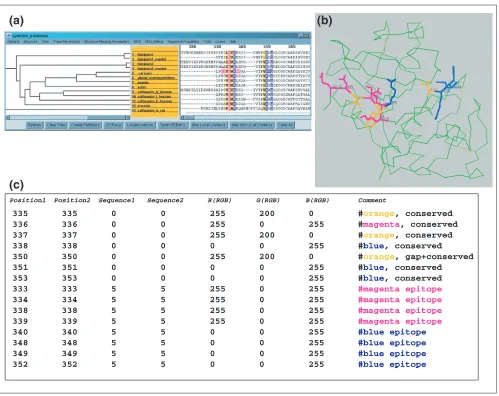Click the G(RGB) column header
The image size is (499, 396).
(x=268, y=200)
